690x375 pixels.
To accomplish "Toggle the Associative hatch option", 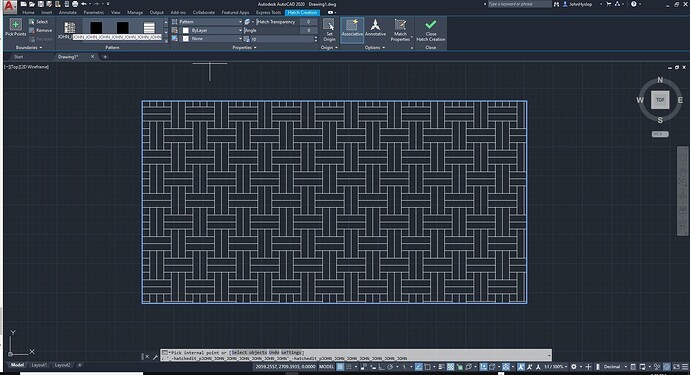I will (x=352, y=28).
